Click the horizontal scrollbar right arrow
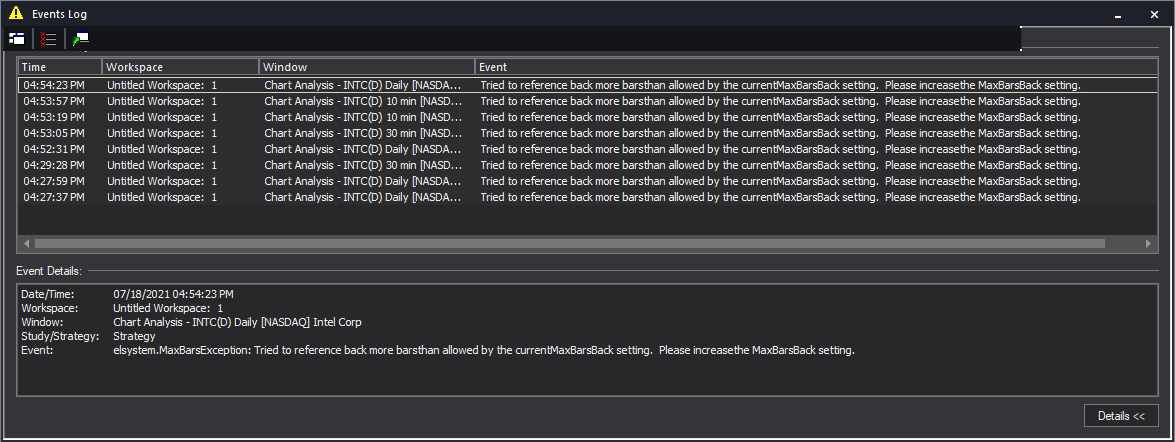This screenshot has height=442, width=1175. pos(1148,243)
